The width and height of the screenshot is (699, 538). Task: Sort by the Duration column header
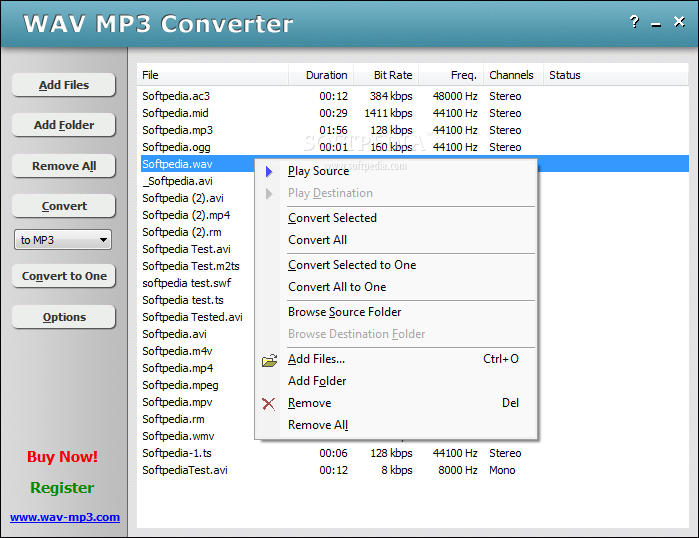(321, 75)
